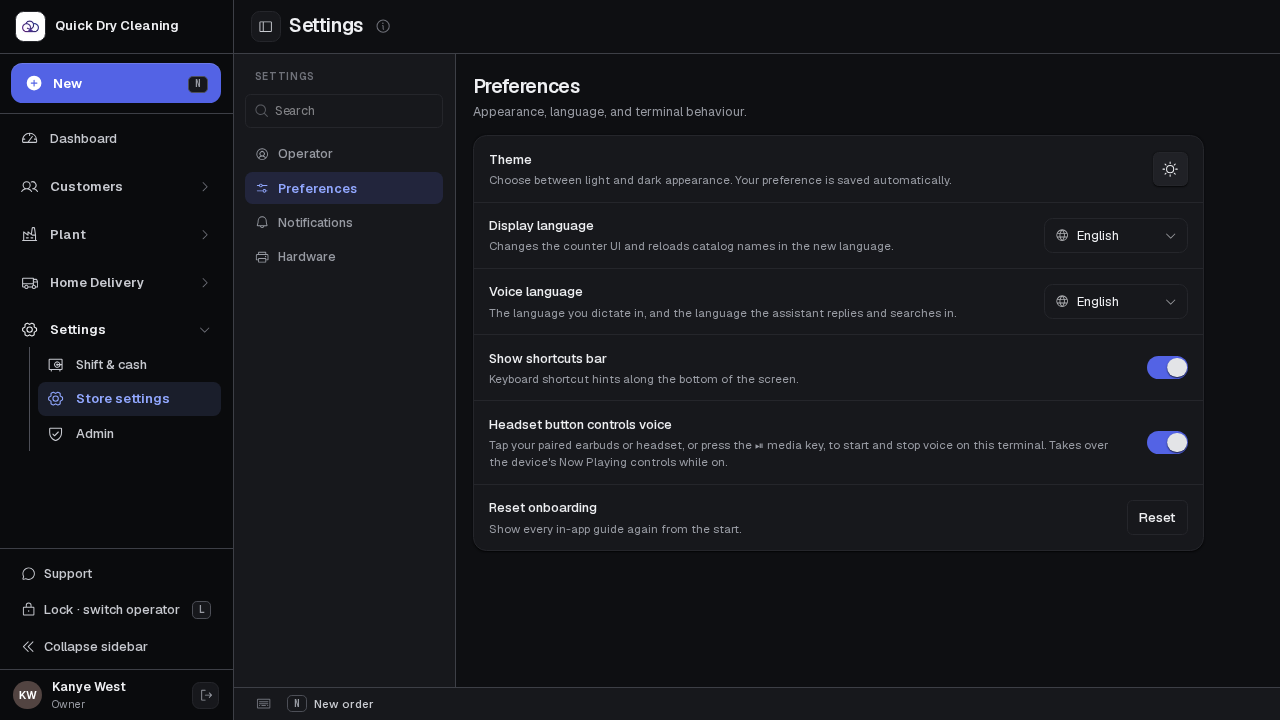
Task: Turn off Headset button controls voice
Action: [x=1167, y=442]
